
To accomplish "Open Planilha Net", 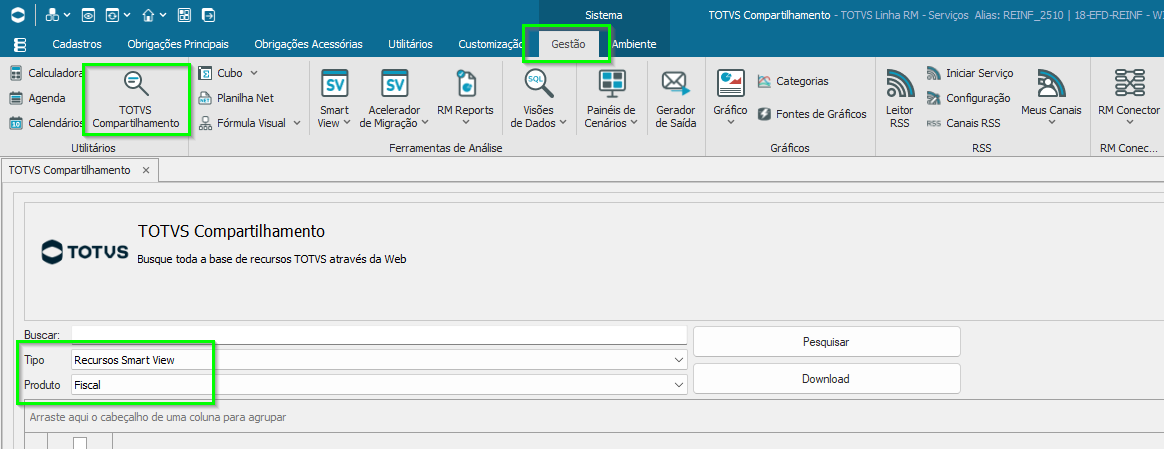I will tap(236, 98).
